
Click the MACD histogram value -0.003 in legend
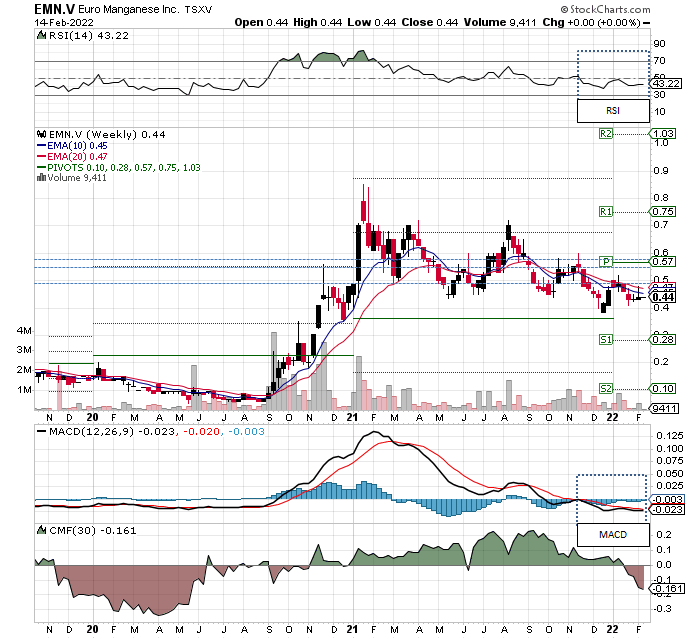coord(246,432)
